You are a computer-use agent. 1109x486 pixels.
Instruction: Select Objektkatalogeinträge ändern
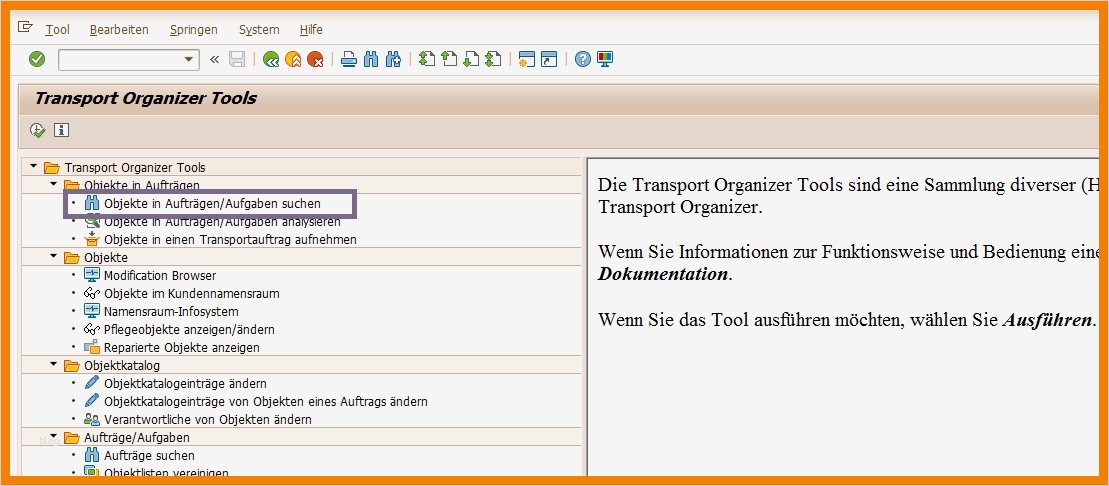click(x=185, y=383)
